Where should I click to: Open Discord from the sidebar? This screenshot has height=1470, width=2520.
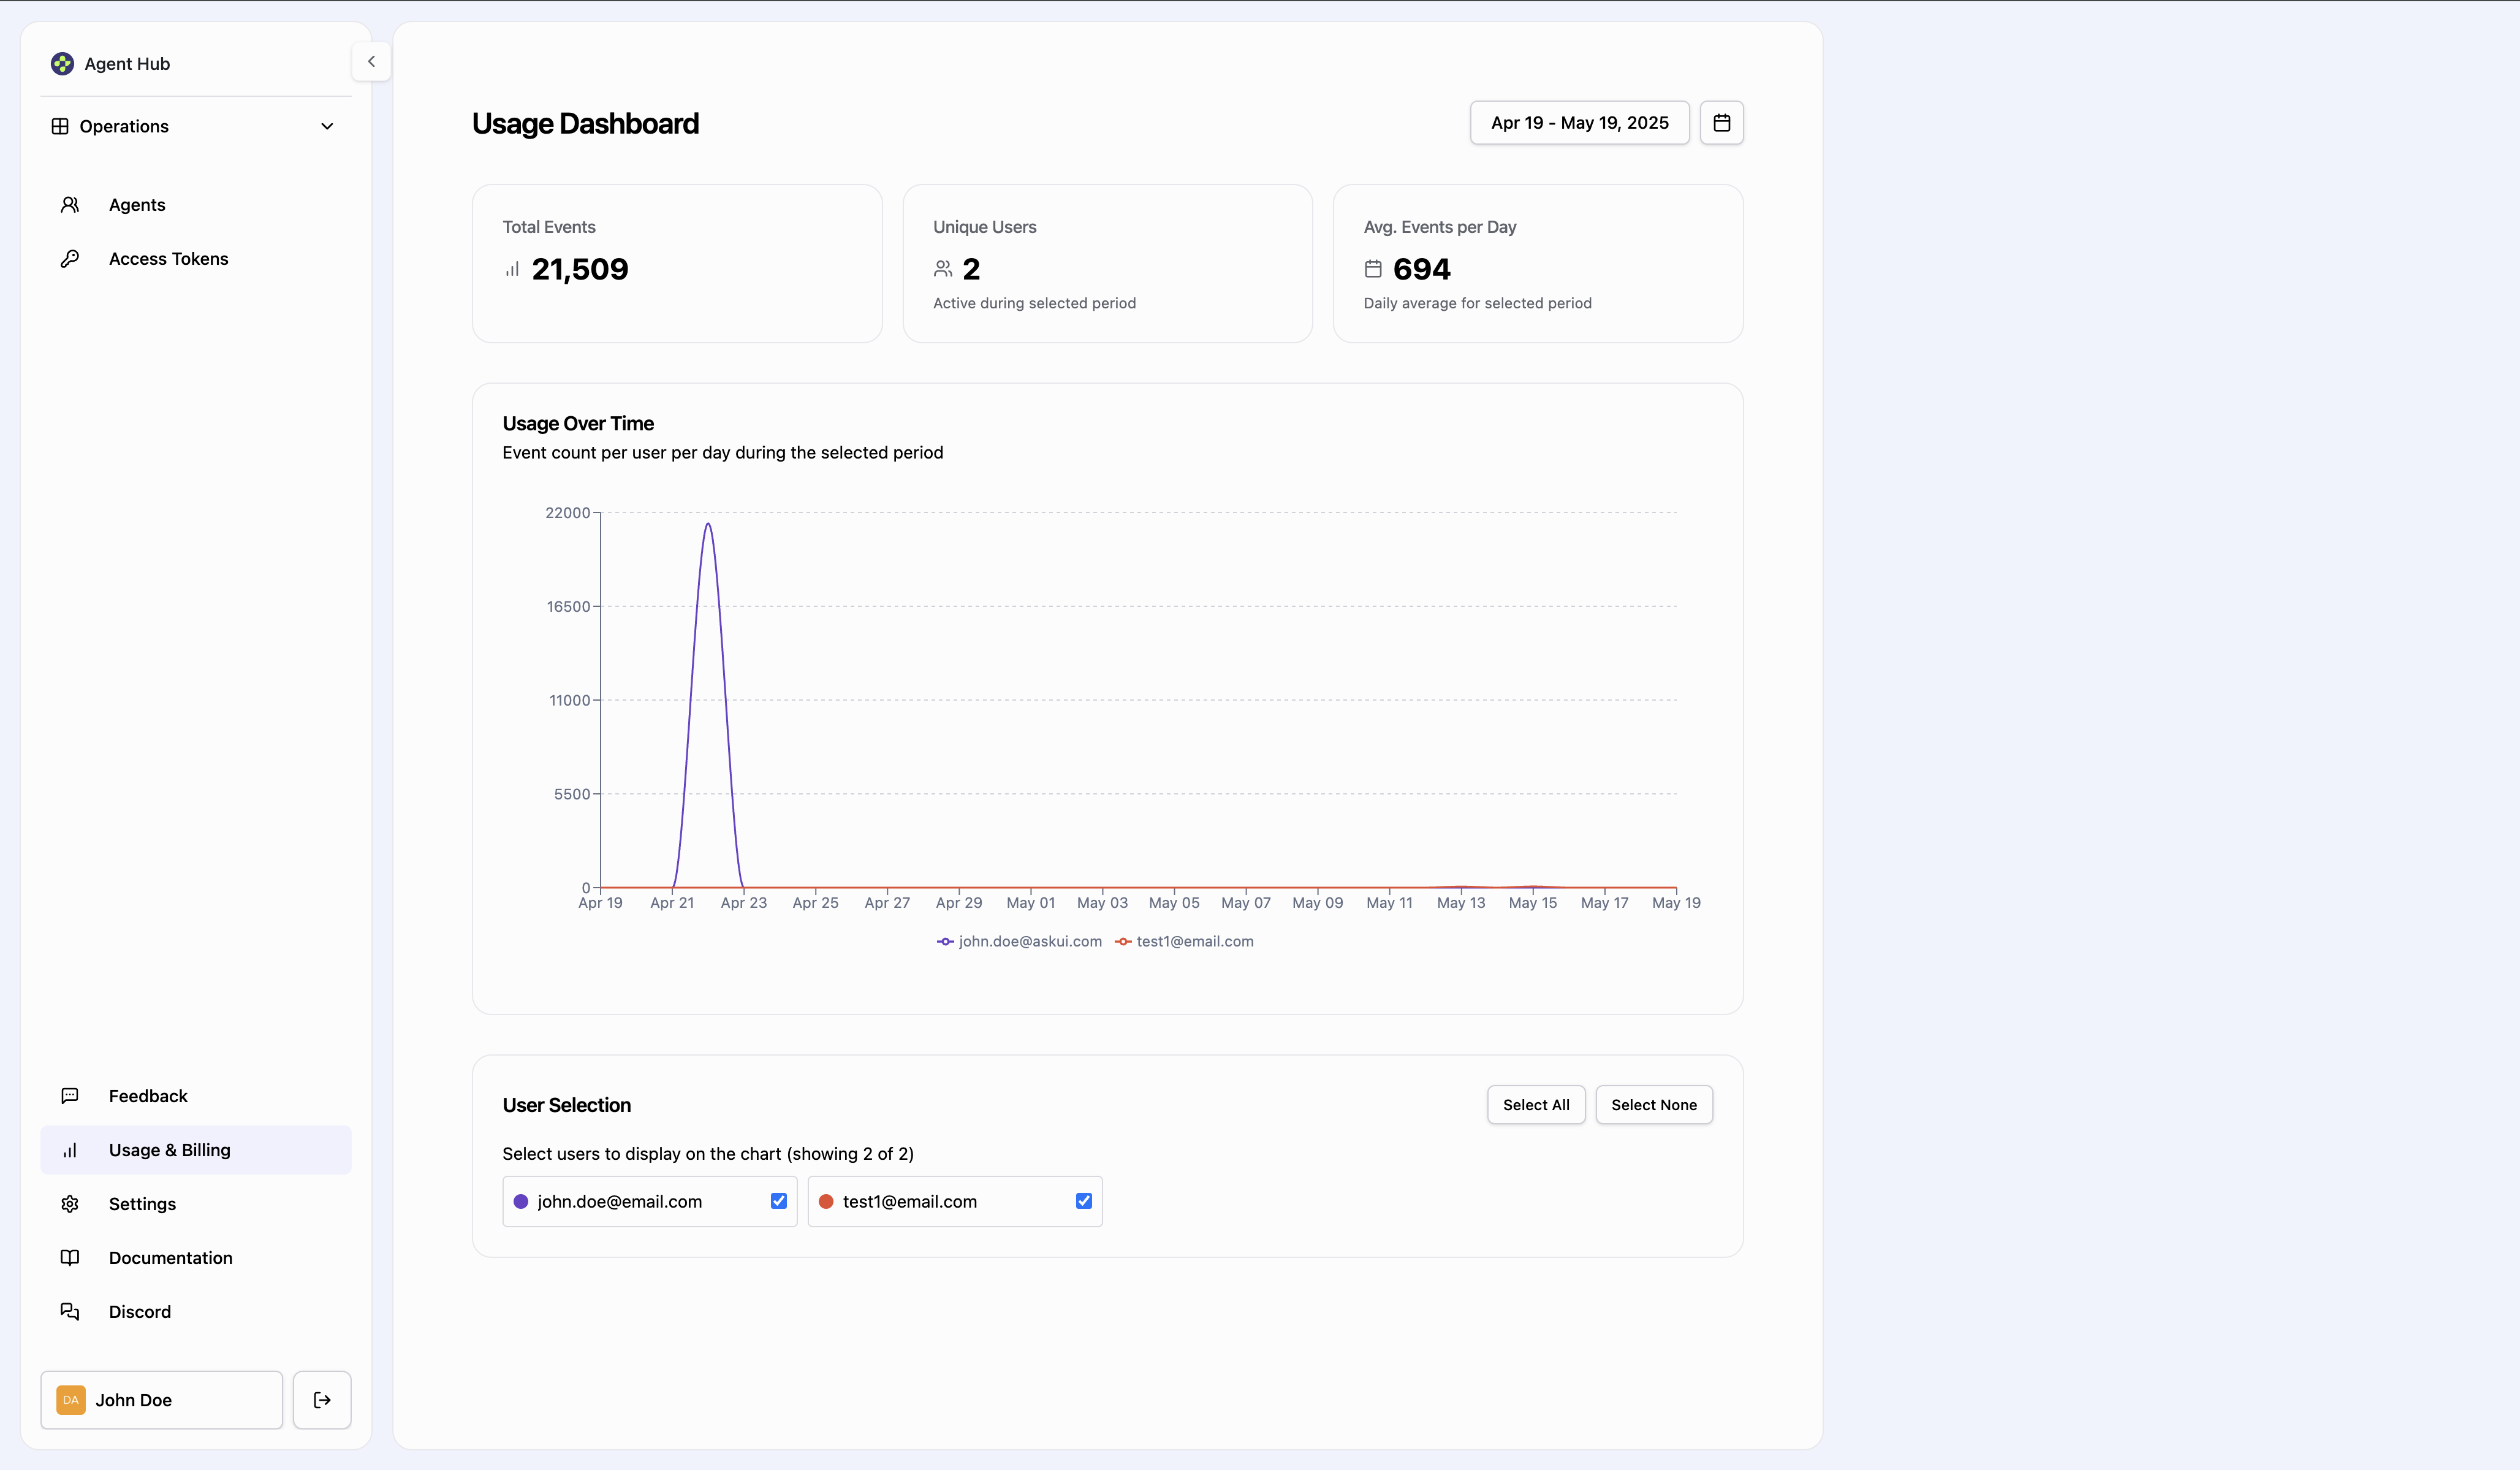pyautogui.click(x=139, y=1311)
